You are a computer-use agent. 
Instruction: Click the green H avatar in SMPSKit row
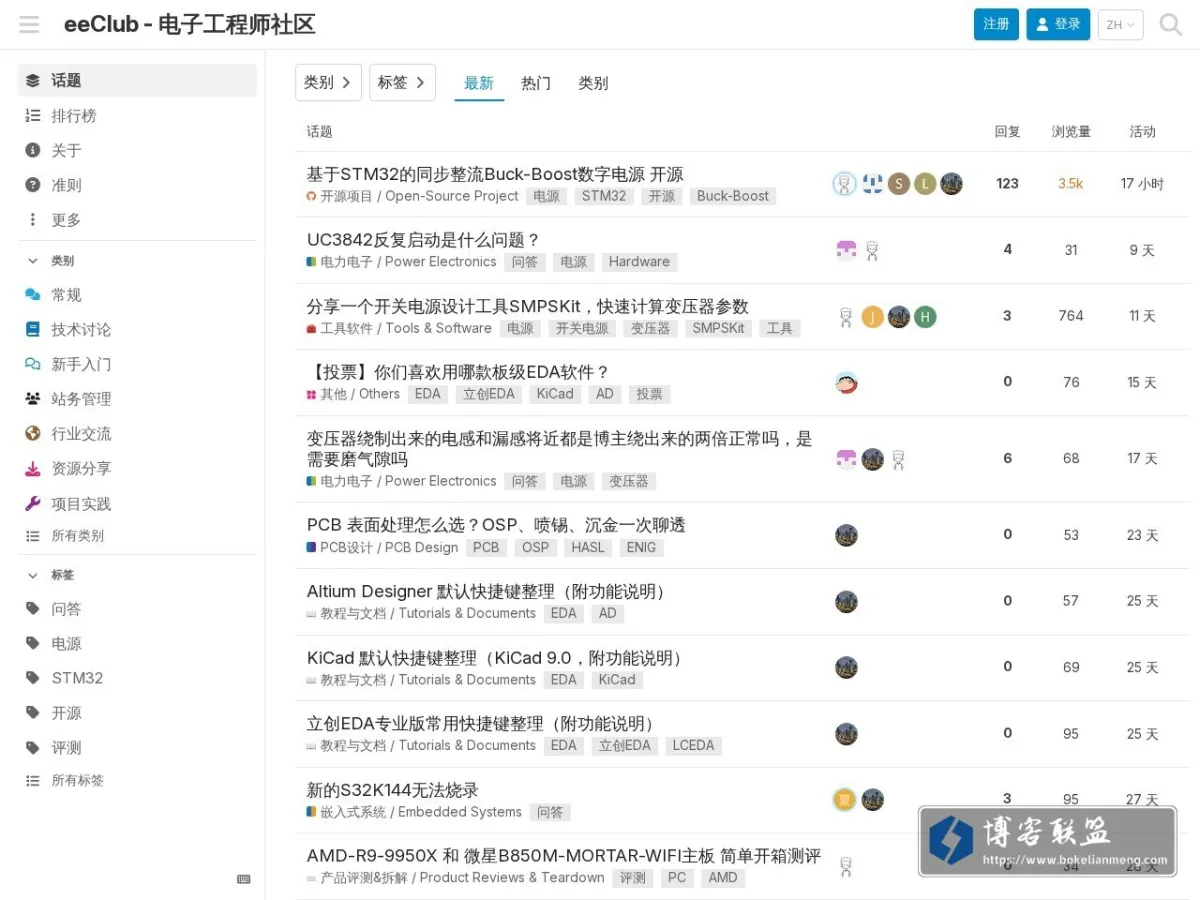coord(925,316)
